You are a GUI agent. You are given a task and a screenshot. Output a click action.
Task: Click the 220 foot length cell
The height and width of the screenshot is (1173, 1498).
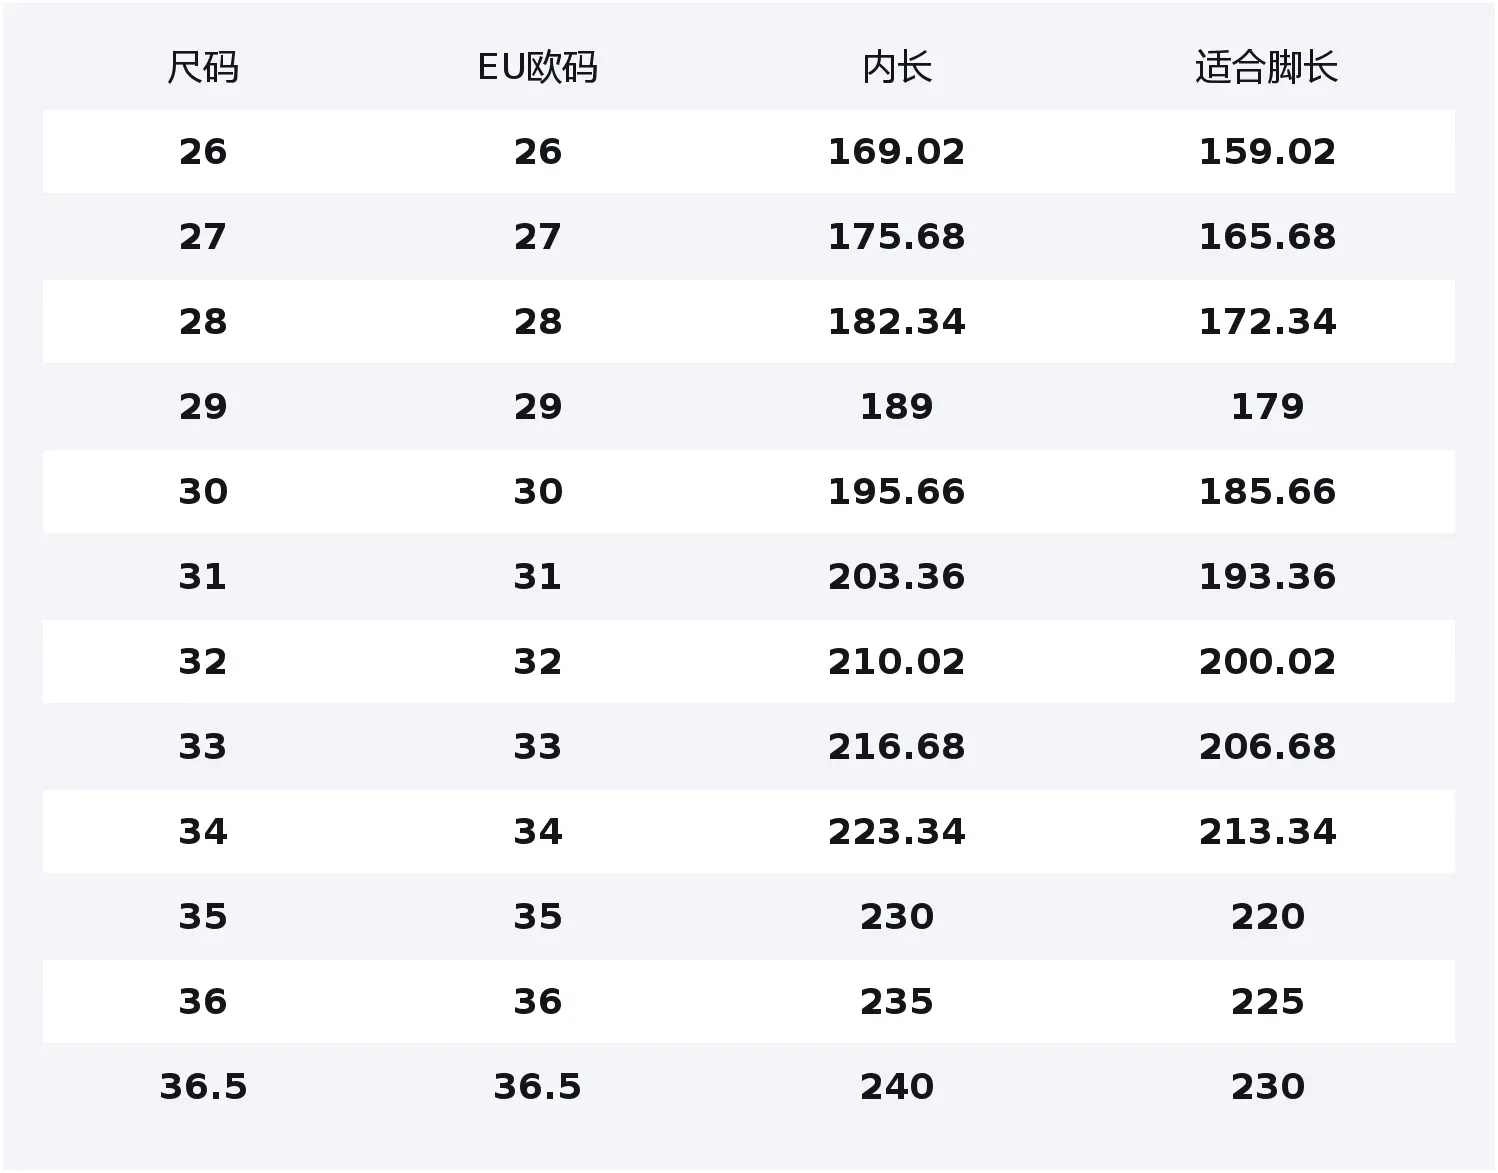pos(1266,917)
